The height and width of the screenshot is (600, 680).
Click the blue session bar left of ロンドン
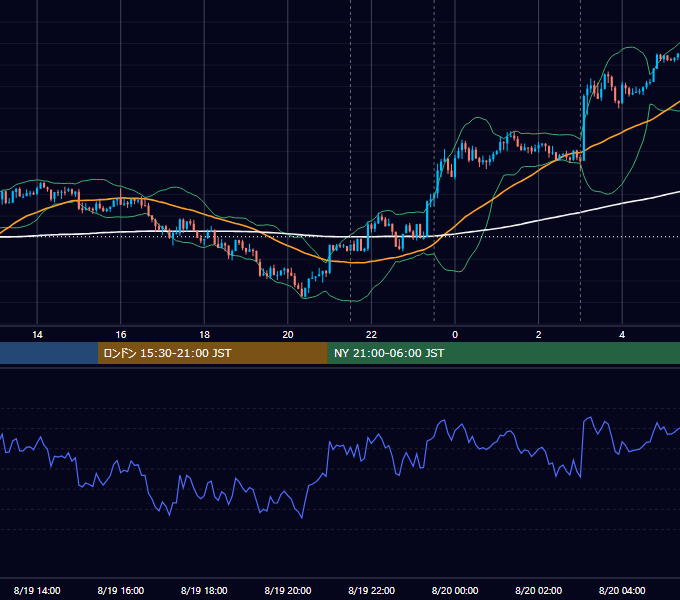pos(49,353)
